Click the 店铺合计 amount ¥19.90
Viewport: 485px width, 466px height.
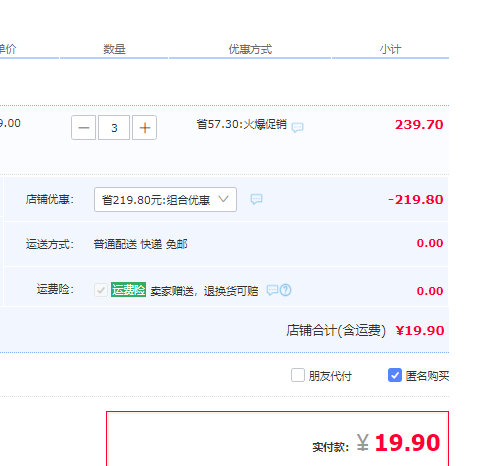coord(420,330)
